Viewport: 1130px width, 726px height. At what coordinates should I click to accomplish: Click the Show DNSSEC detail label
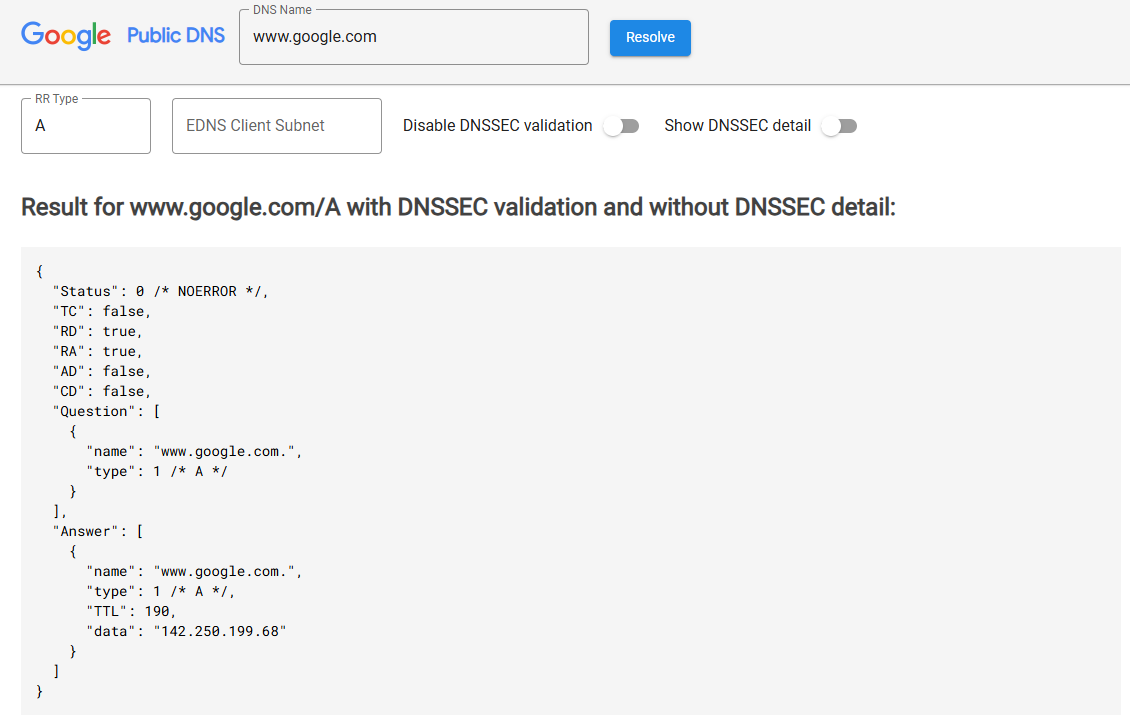click(737, 125)
